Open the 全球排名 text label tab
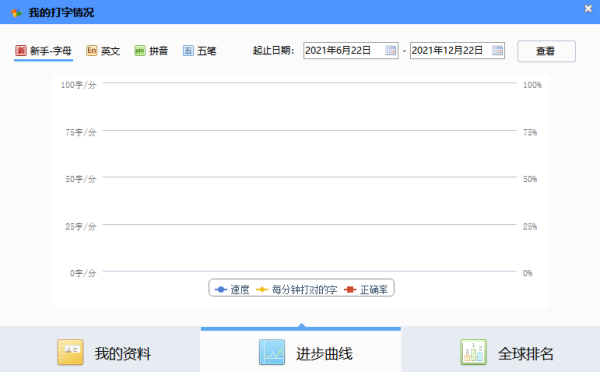The image size is (600, 372). click(526, 353)
